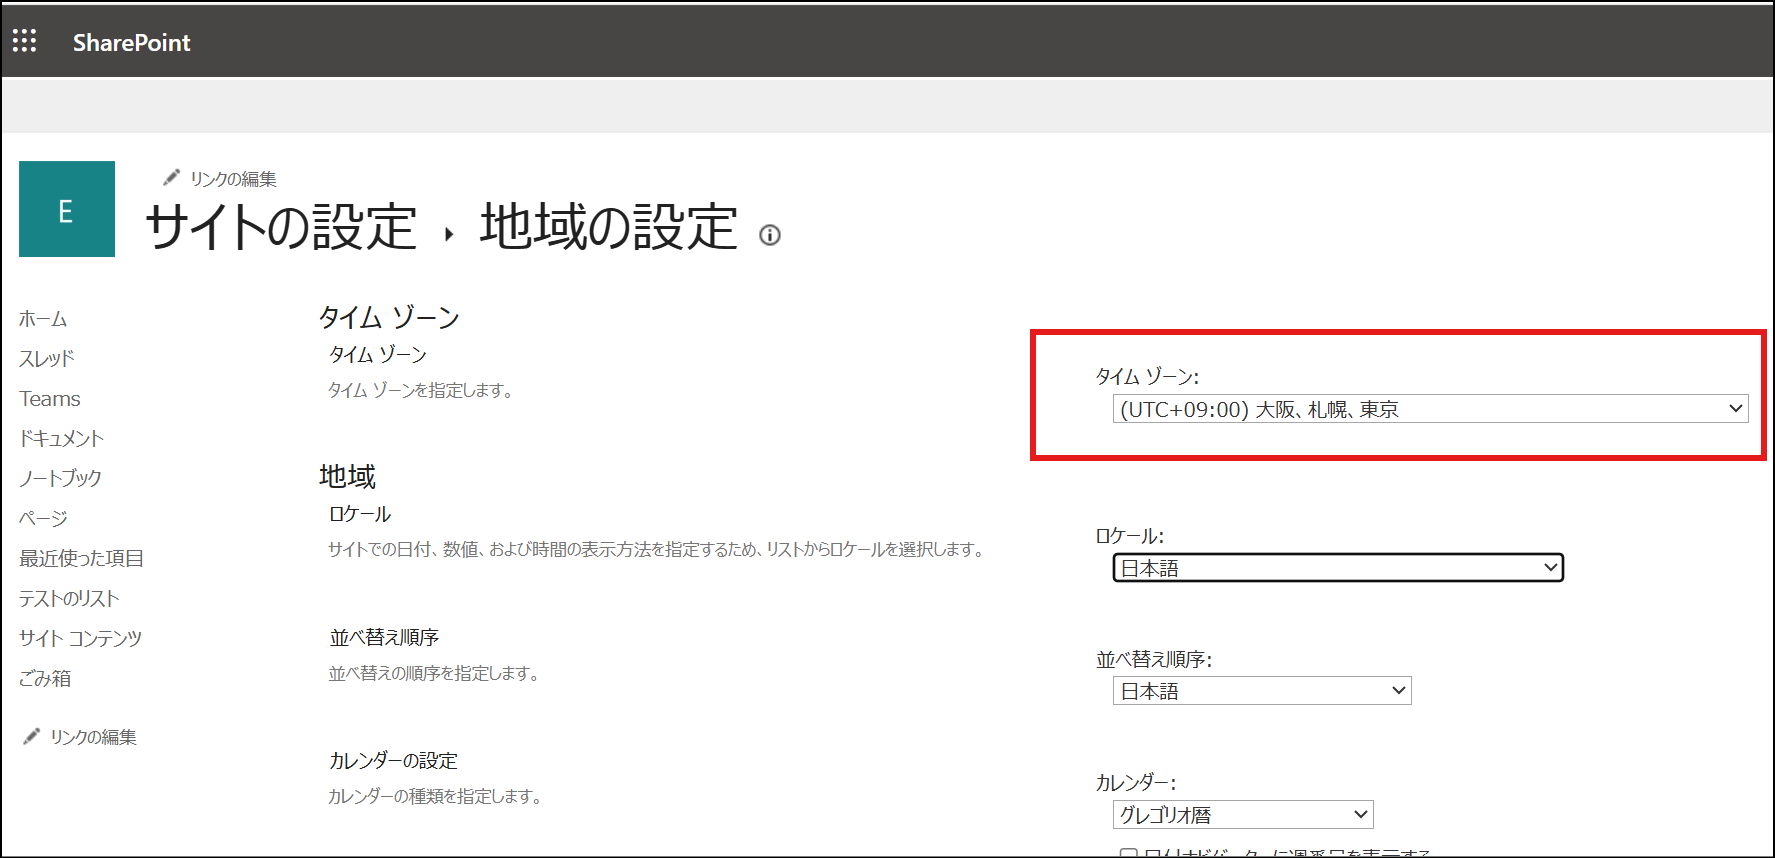Open the ロケール dropdown
Image resolution: width=1775 pixels, height=858 pixels.
(x=1338, y=568)
